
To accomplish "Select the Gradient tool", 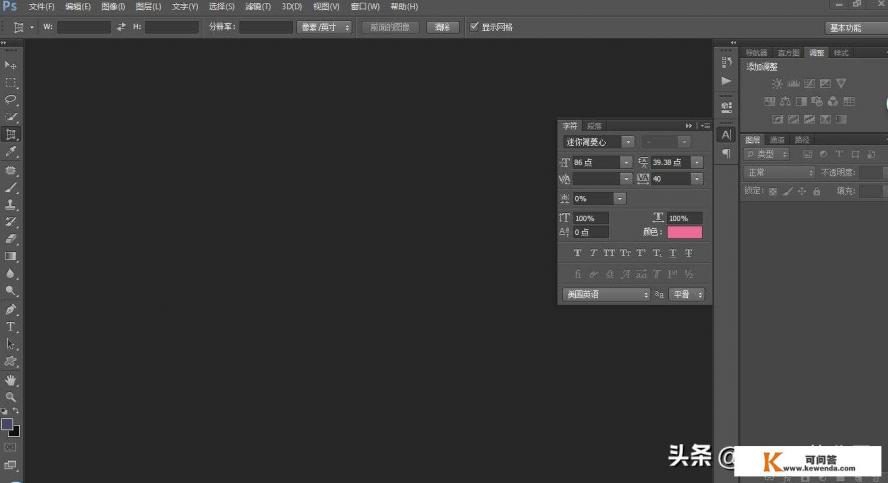I will 10,256.
